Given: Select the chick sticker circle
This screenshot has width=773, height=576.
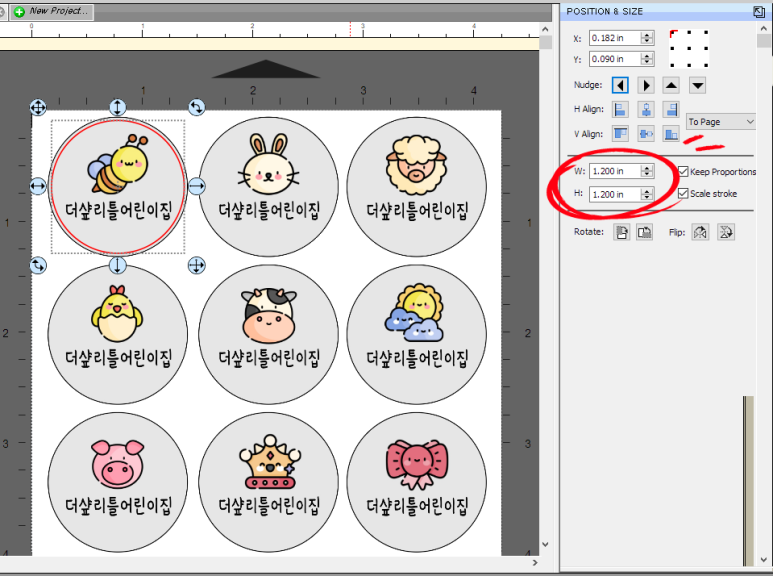Looking at the screenshot, I should (118, 334).
